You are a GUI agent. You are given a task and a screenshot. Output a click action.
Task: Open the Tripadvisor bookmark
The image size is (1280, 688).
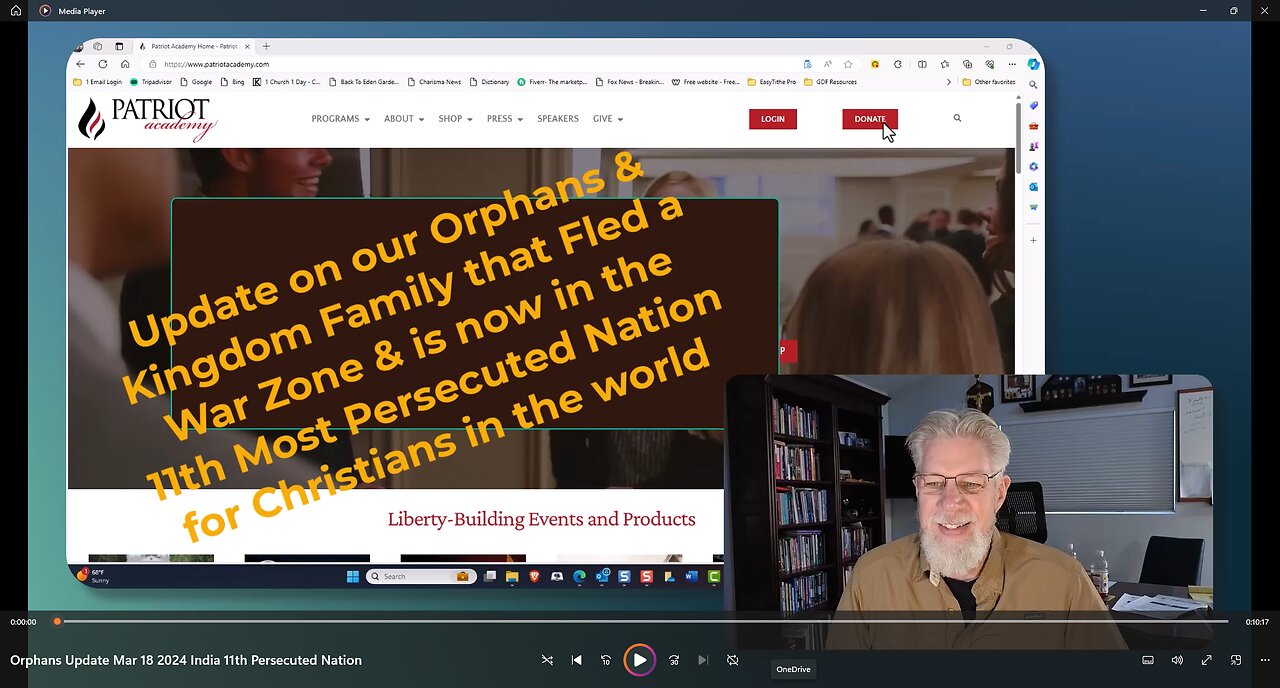pyautogui.click(x=151, y=82)
